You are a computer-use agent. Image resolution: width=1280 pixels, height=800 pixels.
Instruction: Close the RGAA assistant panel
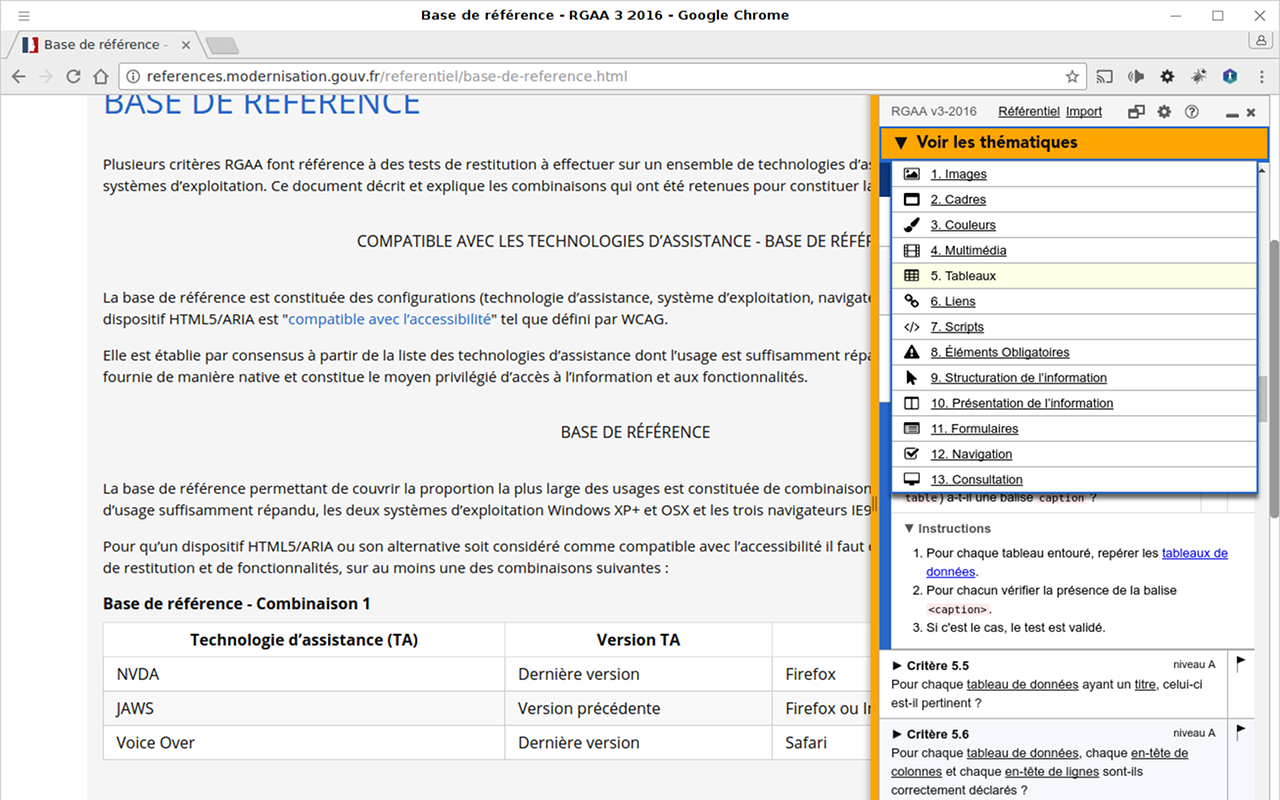[x=1251, y=113]
